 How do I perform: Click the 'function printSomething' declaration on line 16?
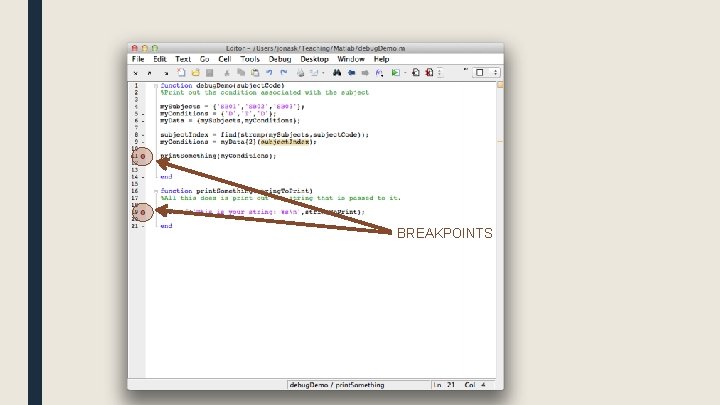(236, 191)
